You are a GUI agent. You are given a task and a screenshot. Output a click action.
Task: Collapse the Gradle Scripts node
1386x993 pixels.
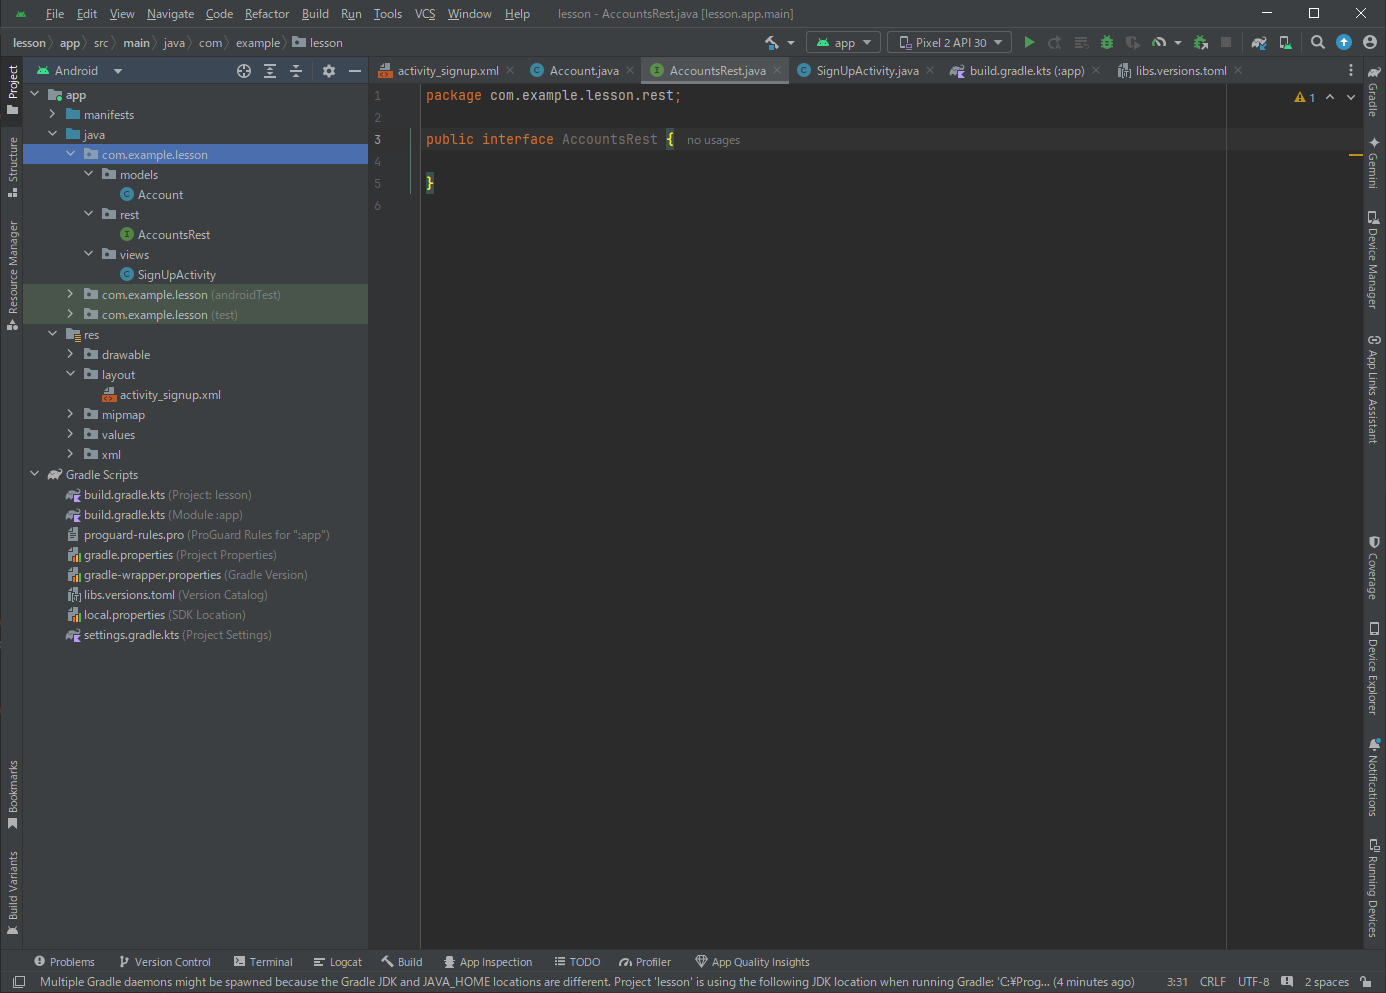pyautogui.click(x=34, y=474)
